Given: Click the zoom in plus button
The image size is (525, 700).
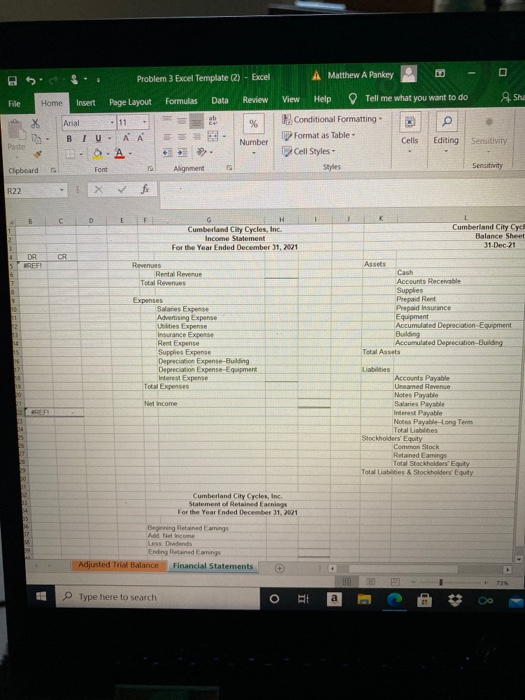Looking at the screenshot, I should coord(485,583).
